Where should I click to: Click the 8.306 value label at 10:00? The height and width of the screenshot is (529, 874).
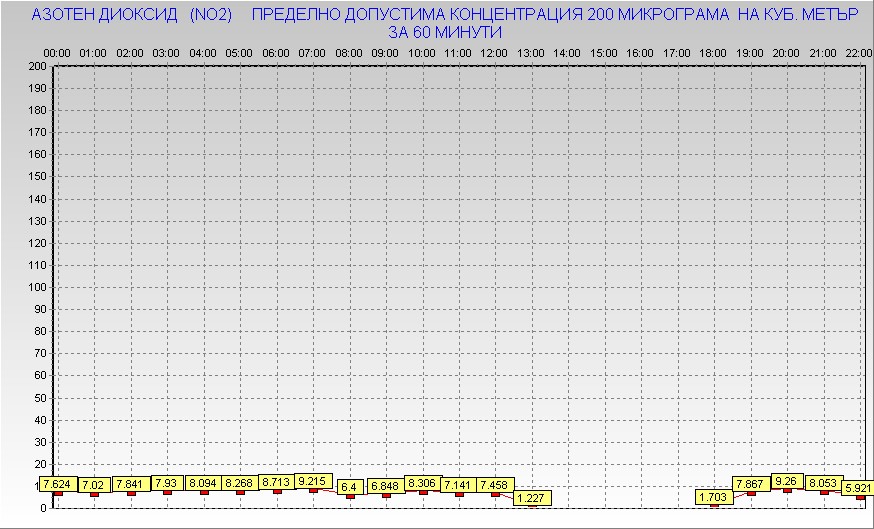click(x=422, y=483)
